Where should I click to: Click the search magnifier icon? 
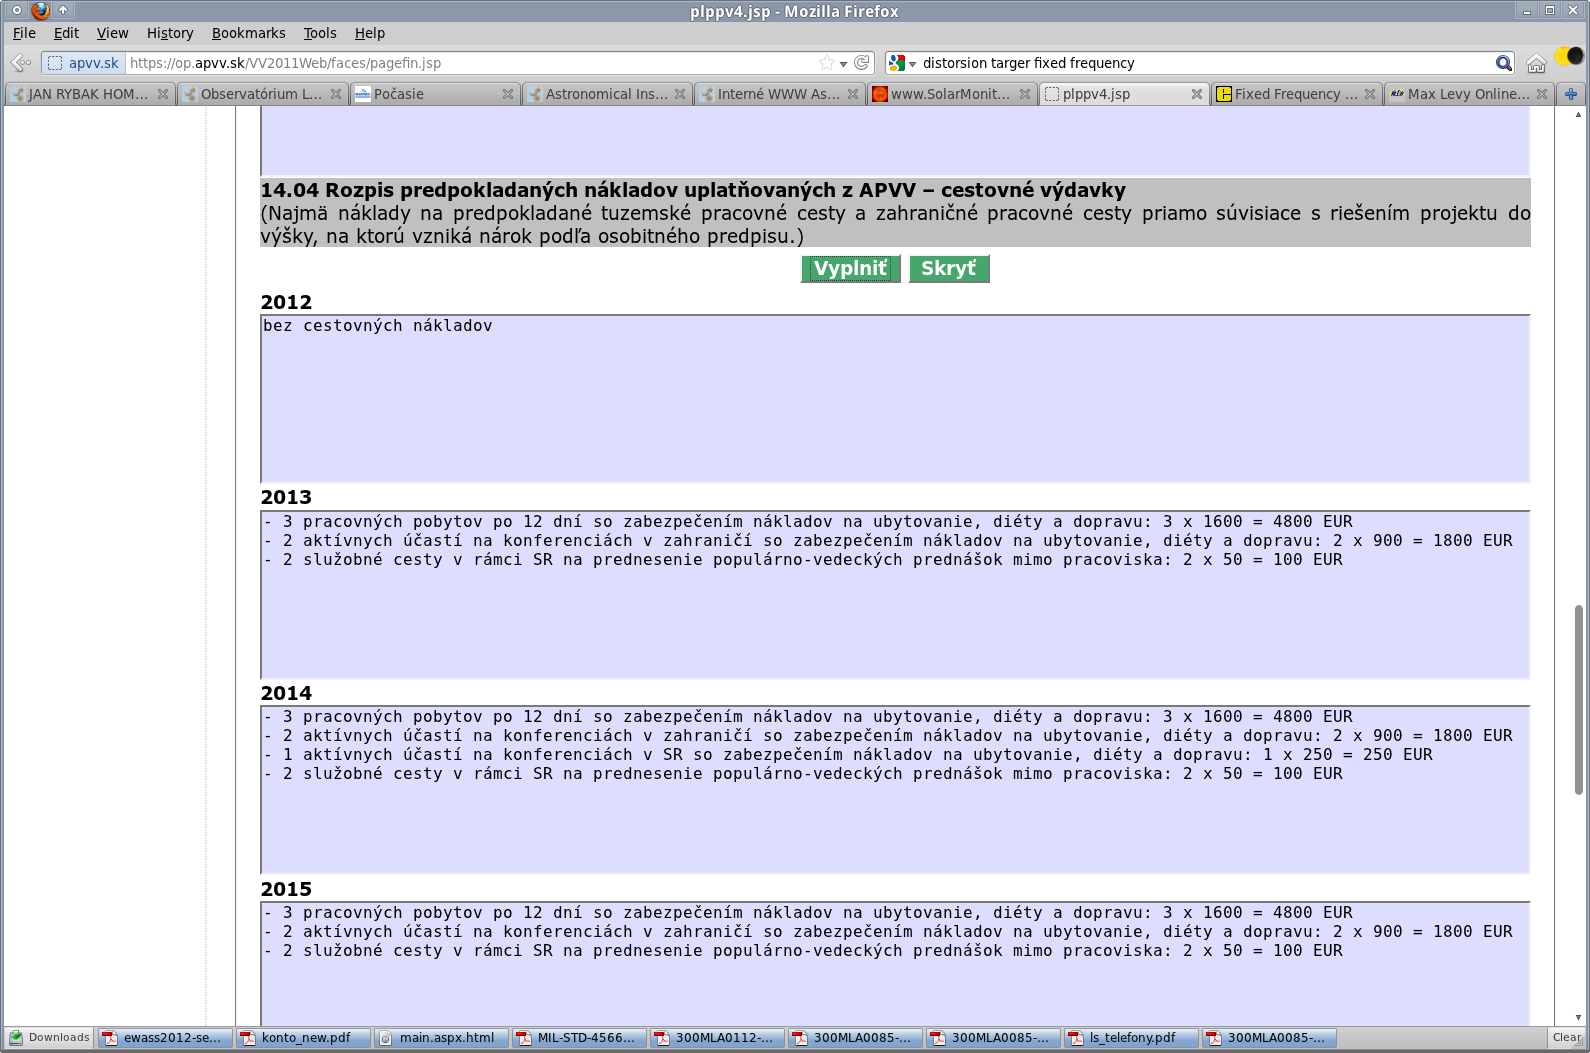pyautogui.click(x=1503, y=63)
